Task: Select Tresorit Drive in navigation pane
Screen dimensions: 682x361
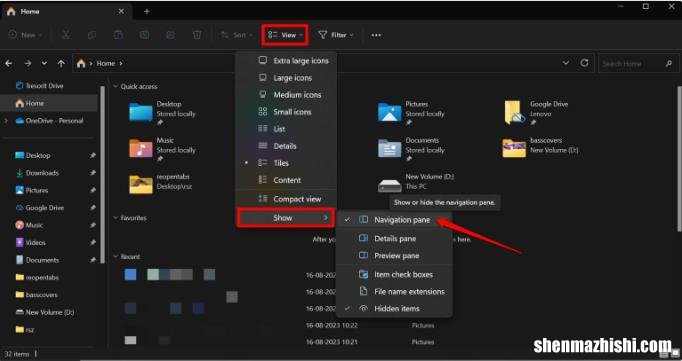Action: click(39, 86)
